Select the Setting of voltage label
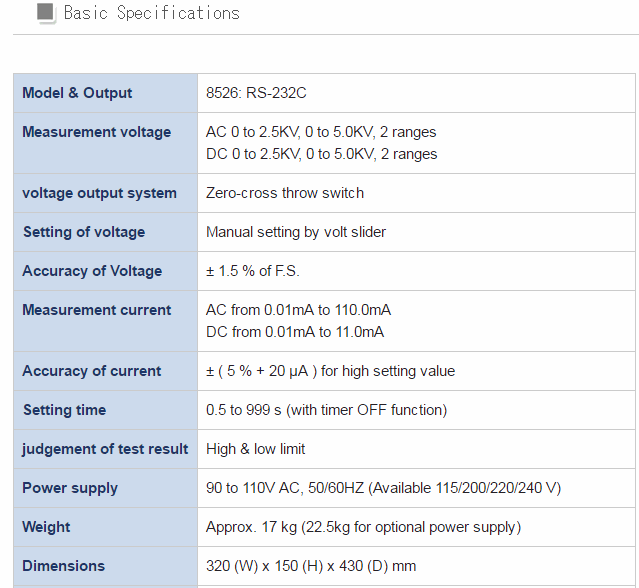Screen dimensions: 639x588 pyautogui.click(x=84, y=232)
